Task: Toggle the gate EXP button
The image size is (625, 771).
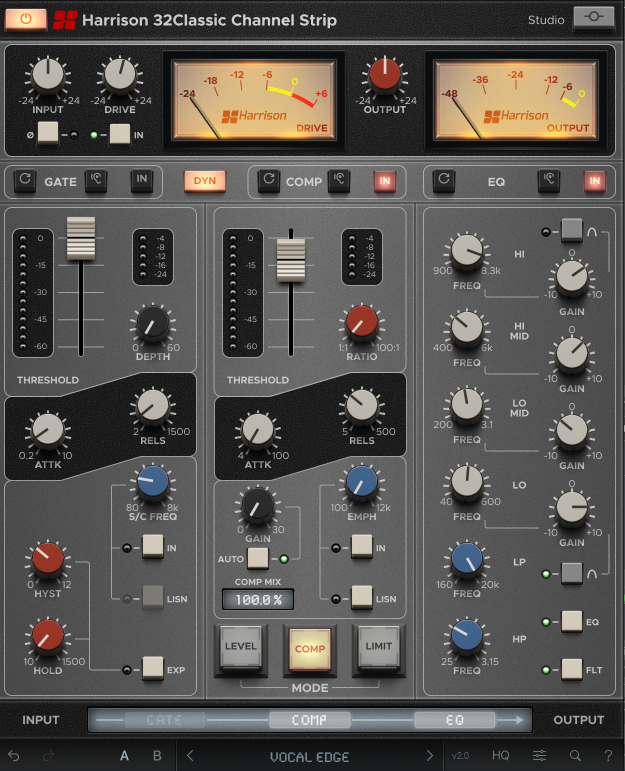Action: [152, 668]
